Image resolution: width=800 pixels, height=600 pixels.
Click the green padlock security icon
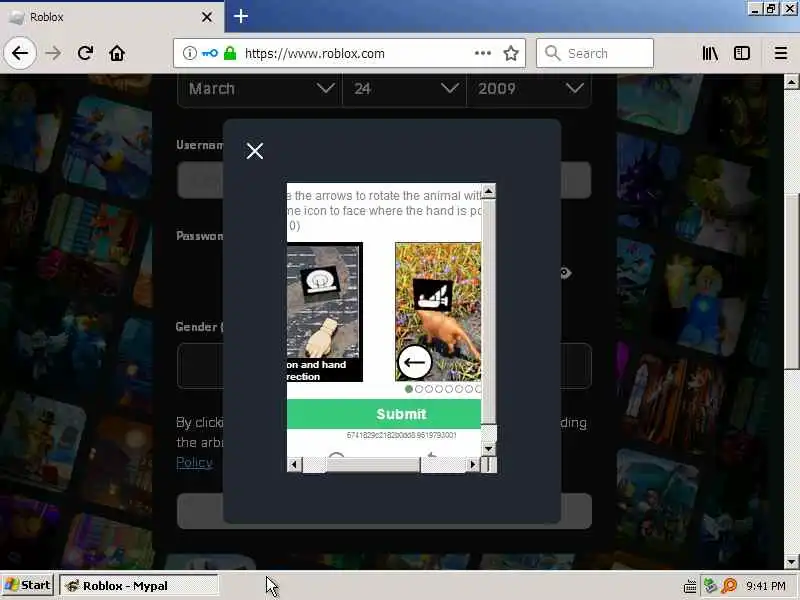coord(230,53)
